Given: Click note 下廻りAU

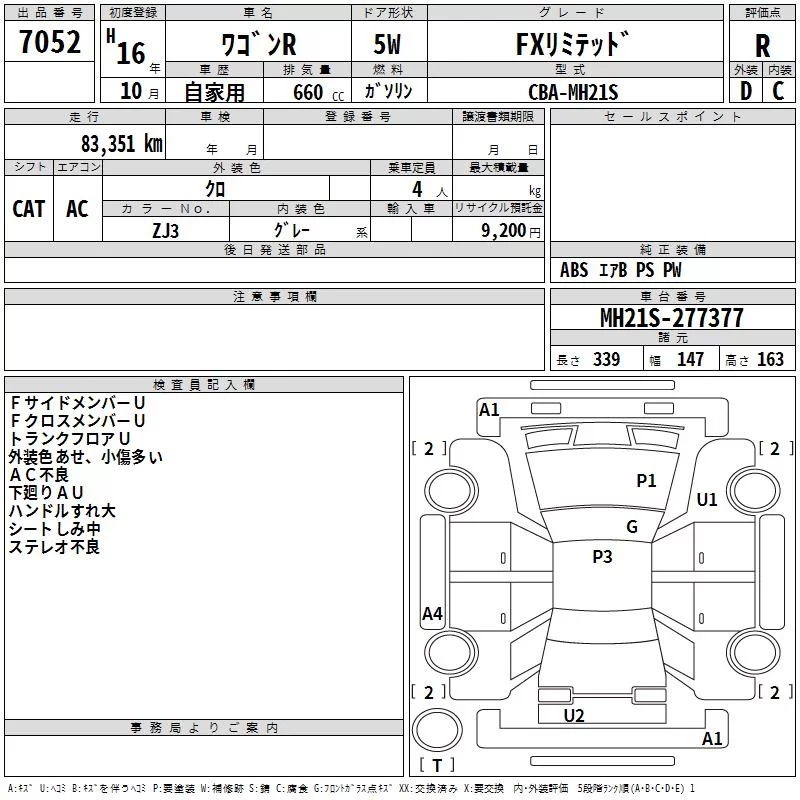Looking at the screenshot, I should (46, 492).
